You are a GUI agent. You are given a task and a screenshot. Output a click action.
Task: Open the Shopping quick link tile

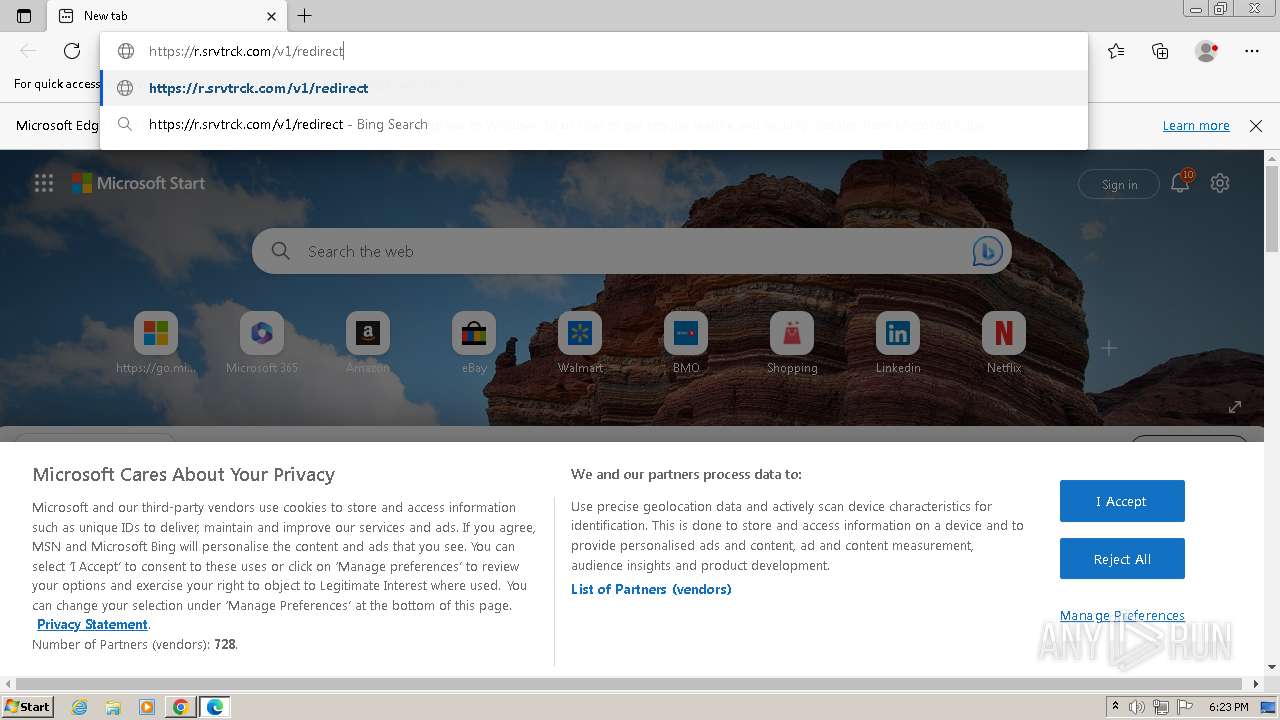point(792,343)
